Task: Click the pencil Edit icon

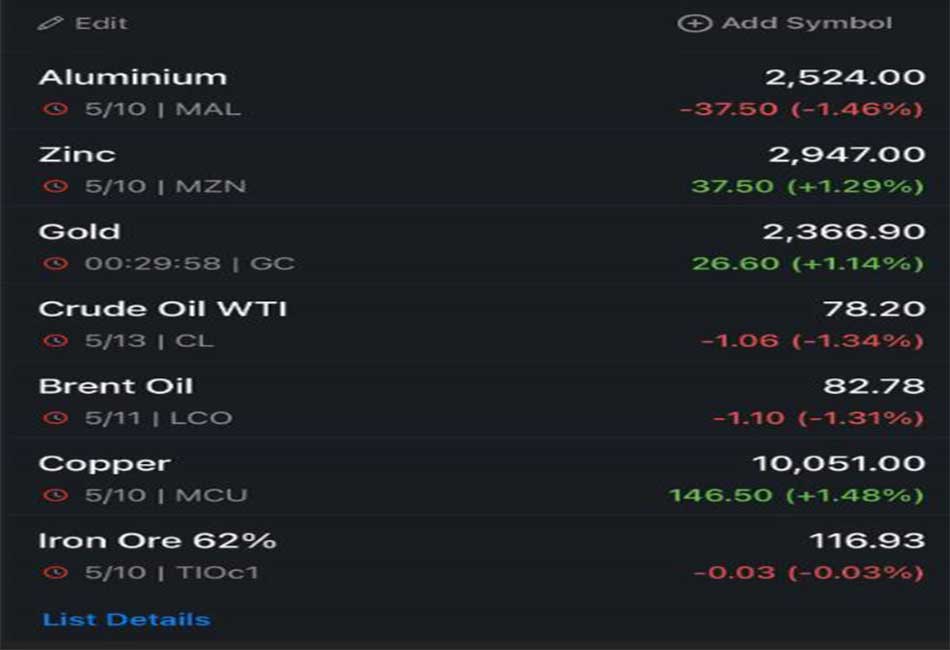Action: tap(50, 24)
